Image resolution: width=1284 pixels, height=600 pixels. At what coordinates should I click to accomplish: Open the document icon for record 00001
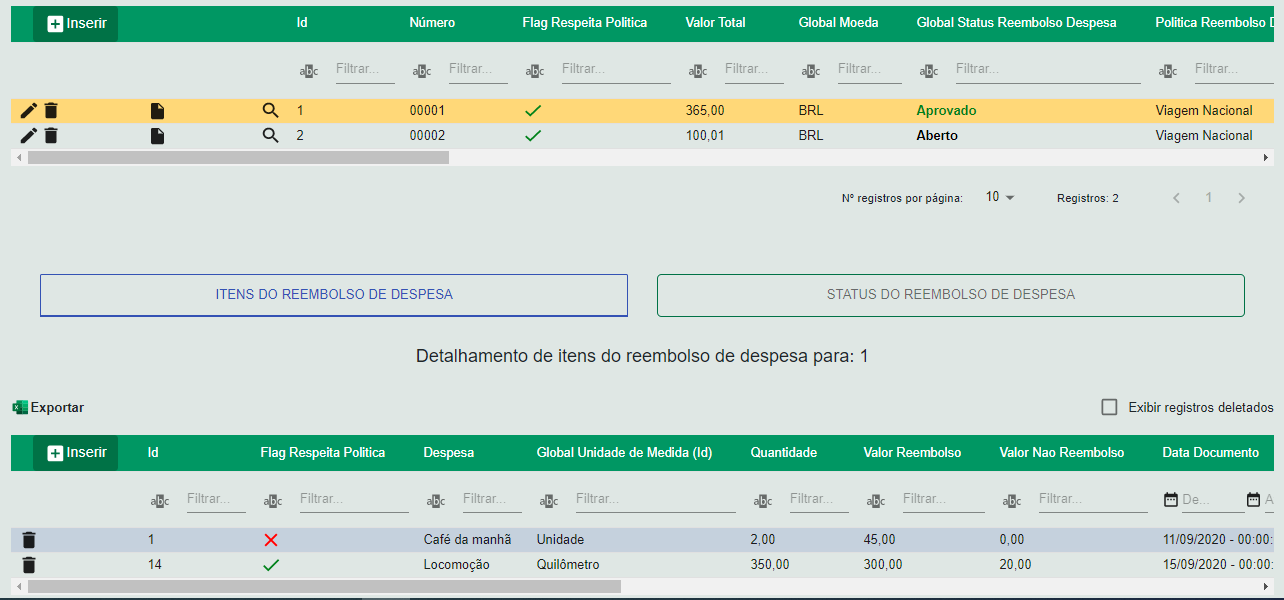coord(157,110)
